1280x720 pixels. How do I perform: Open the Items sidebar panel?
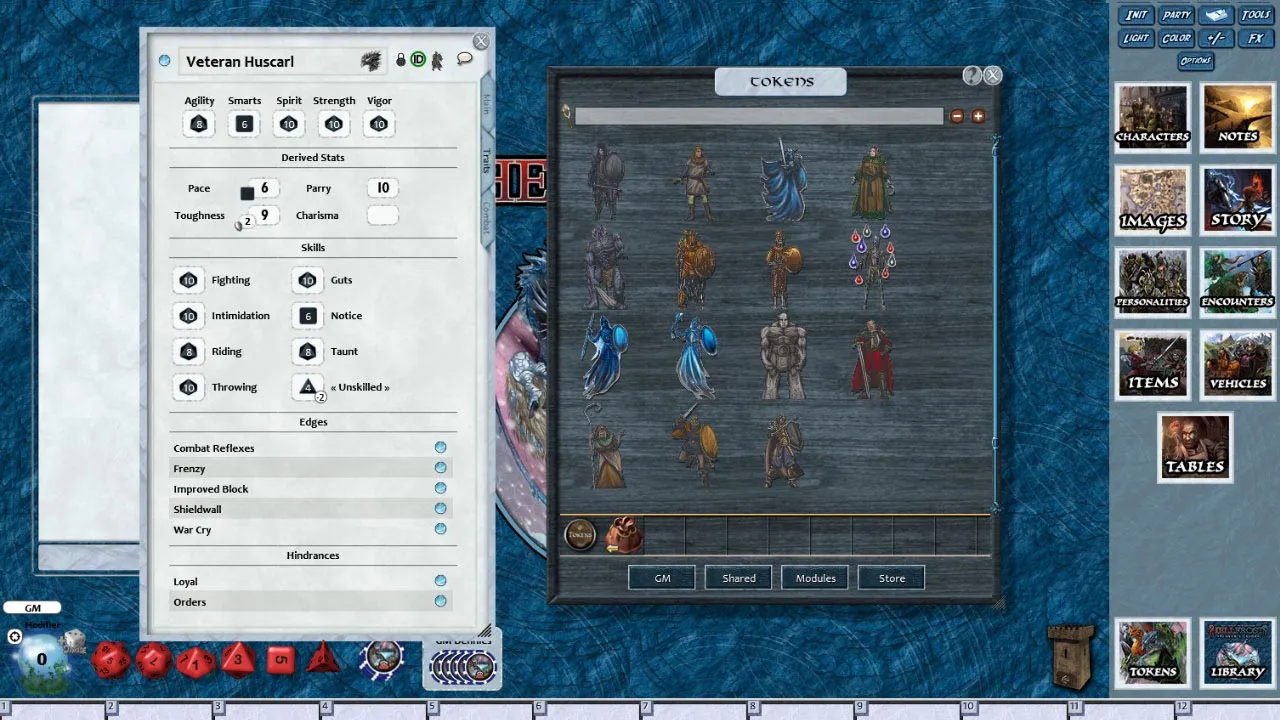pos(1153,365)
